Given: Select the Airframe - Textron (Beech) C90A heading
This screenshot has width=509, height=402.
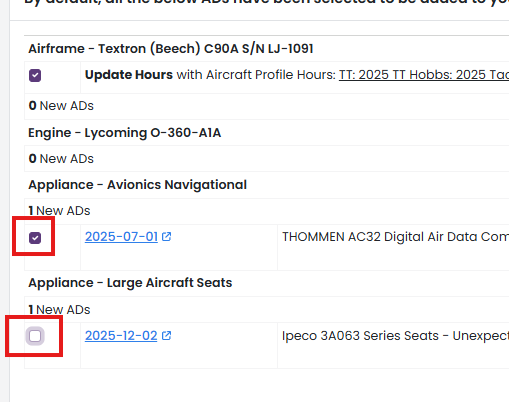Looking at the screenshot, I should [x=171, y=49].
